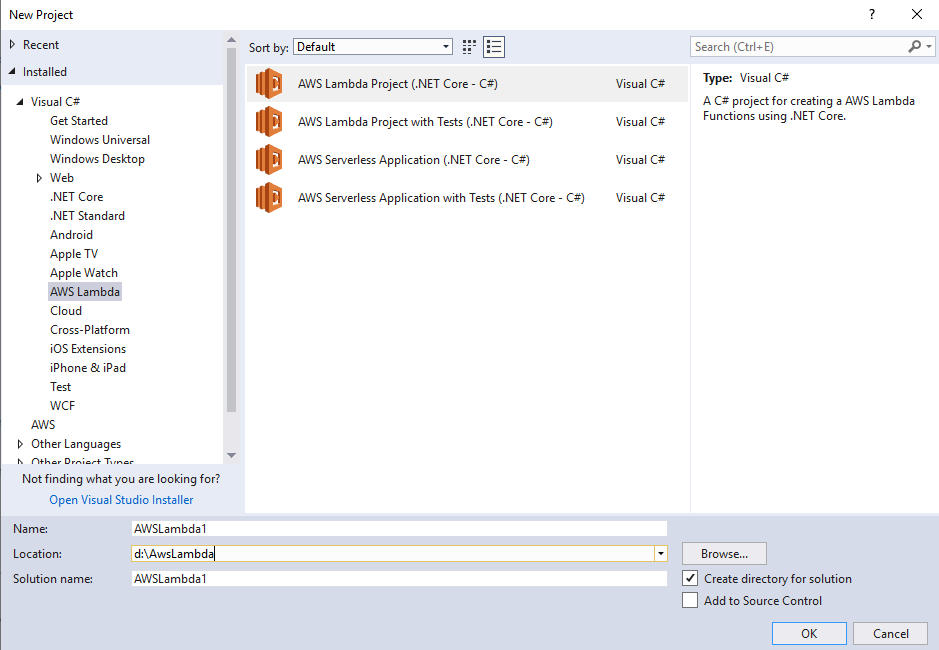939x650 pixels.
Task: Select AWS Lambda category
Action: 85,292
